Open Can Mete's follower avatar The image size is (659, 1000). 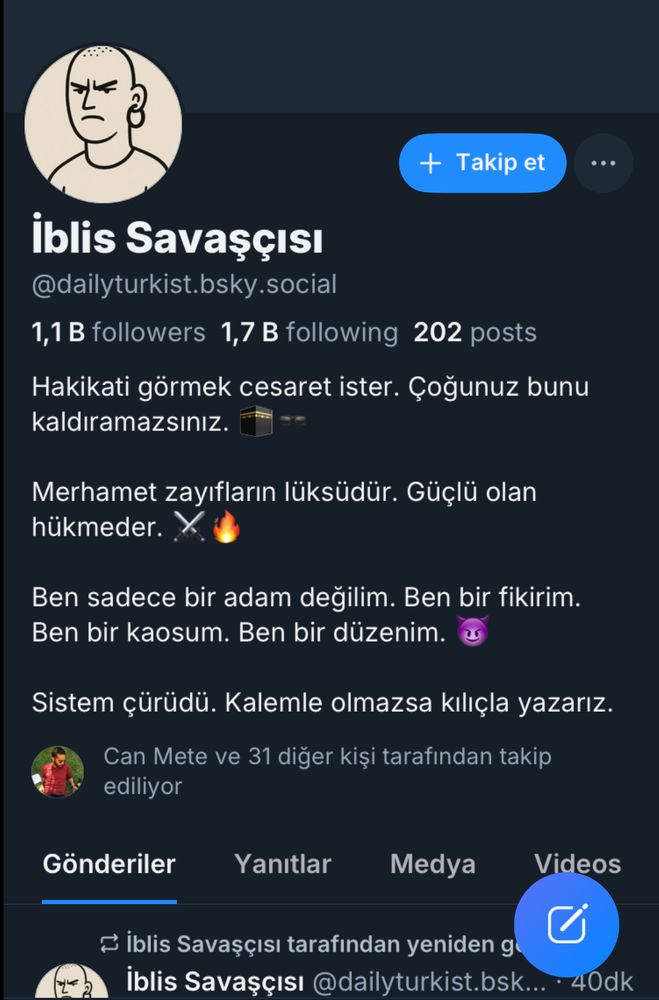coord(57,772)
